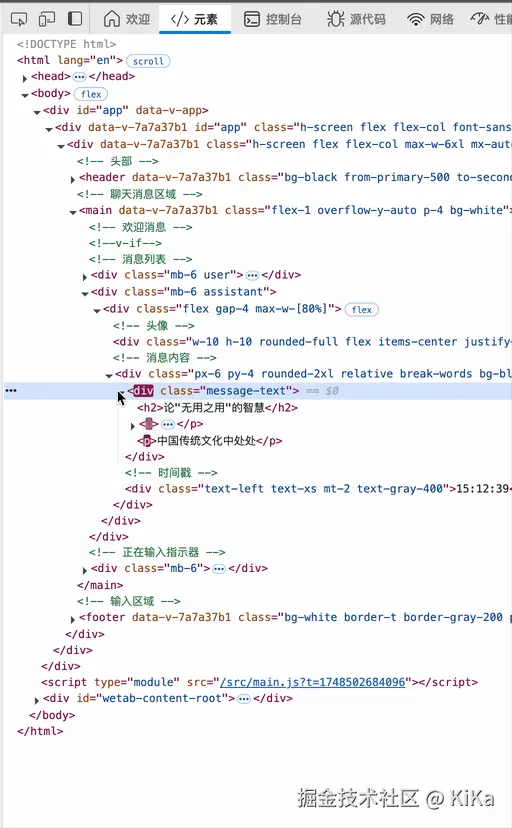The image size is (512, 828).
Task: Open the 性能 tab
Action: [x=491, y=20]
